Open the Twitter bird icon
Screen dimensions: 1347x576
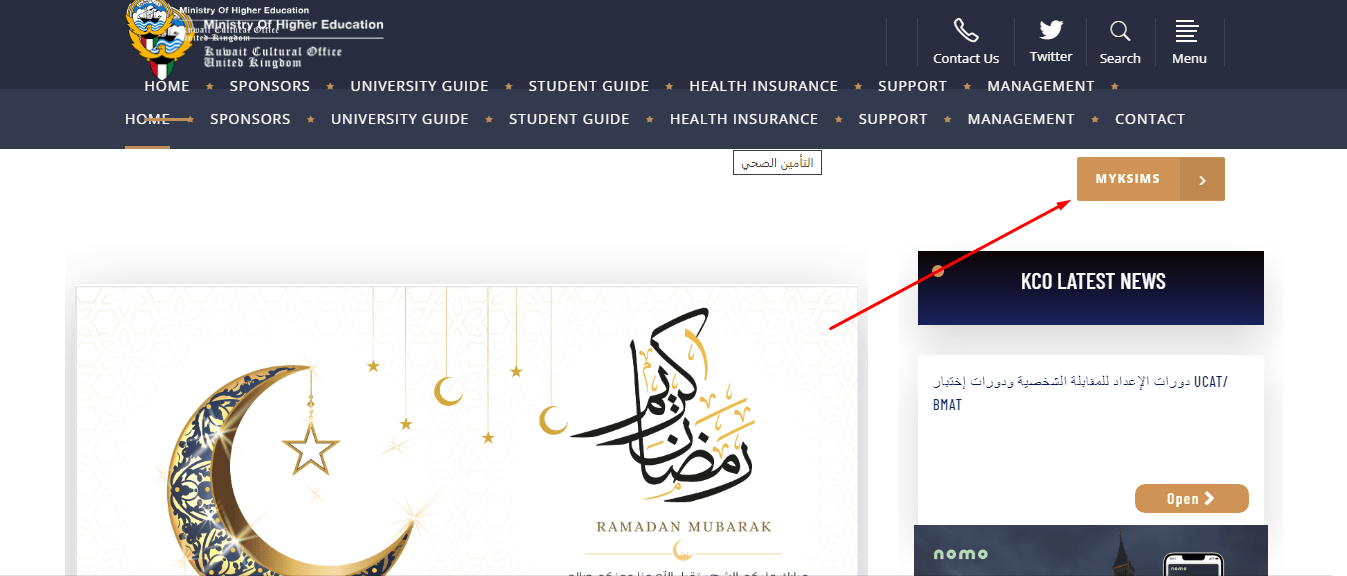[1051, 30]
